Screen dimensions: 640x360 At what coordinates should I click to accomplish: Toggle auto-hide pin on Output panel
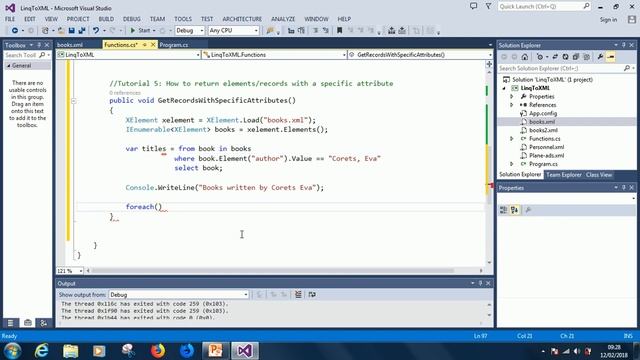(x=480, y=283)
